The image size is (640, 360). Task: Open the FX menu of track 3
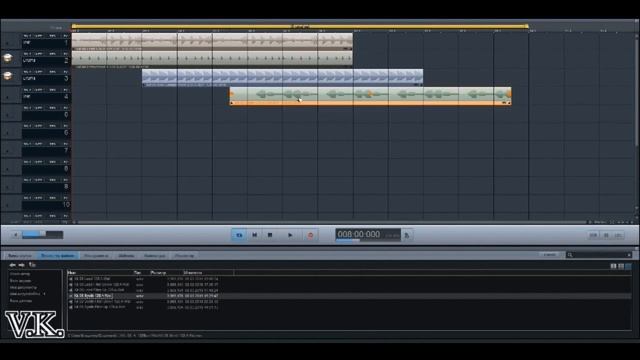[66, 72]
